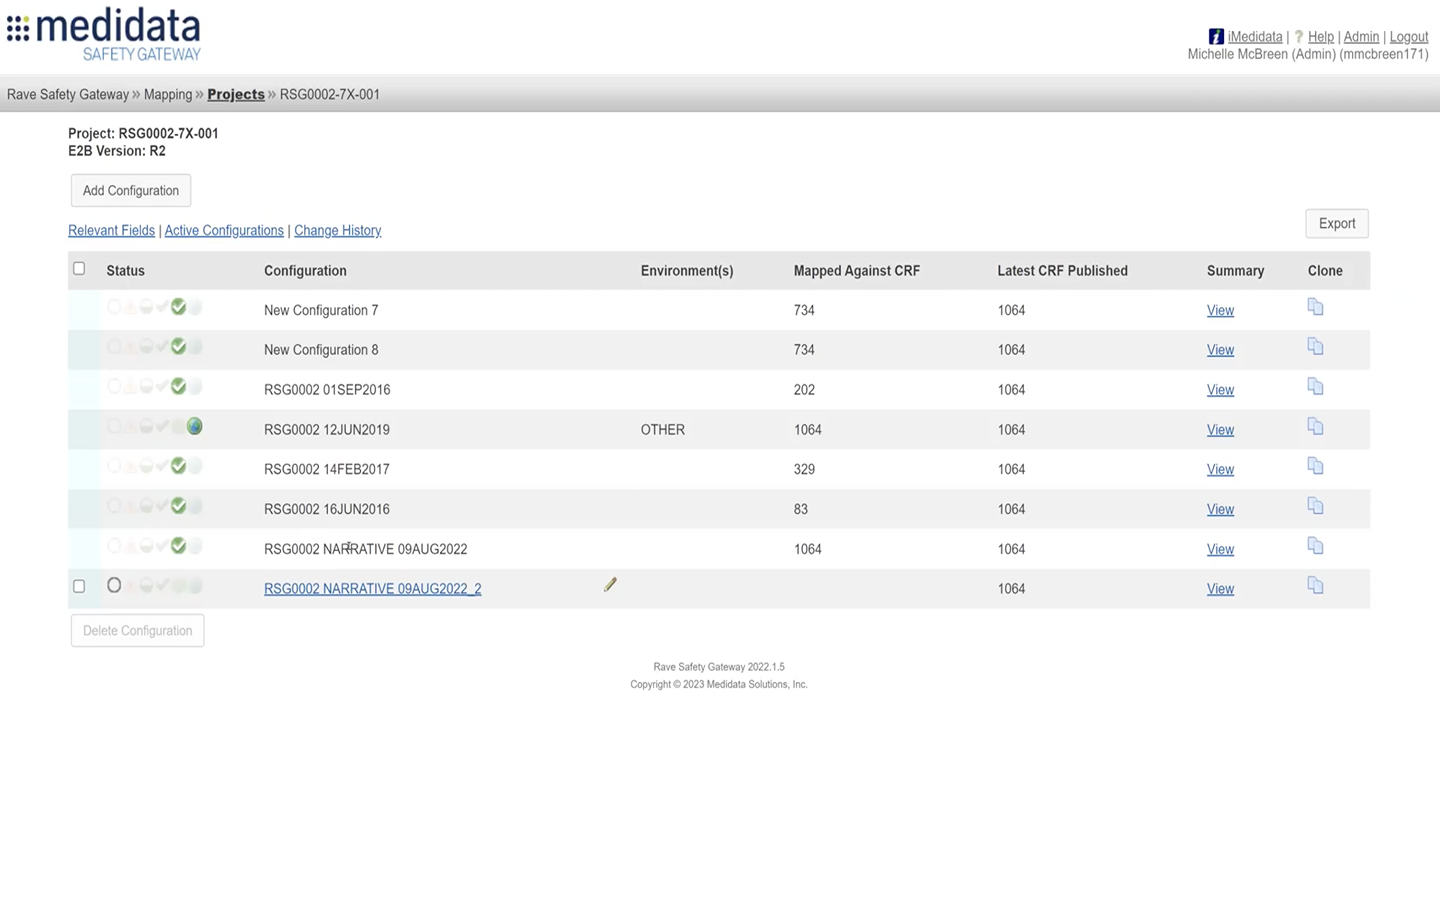Clone the RSG0002 16JUN2016 configuration
1440x900 pixels.
tap(1315, 507)
